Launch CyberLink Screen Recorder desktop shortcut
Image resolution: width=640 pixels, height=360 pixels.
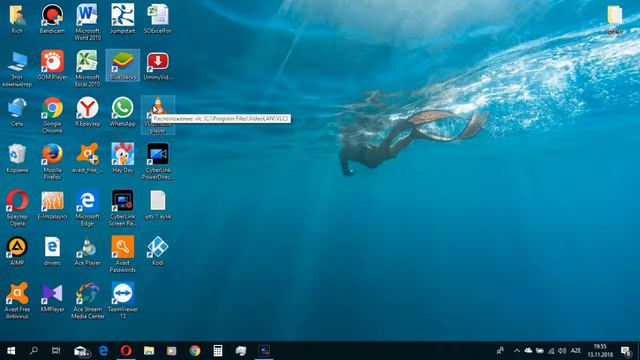122,208
